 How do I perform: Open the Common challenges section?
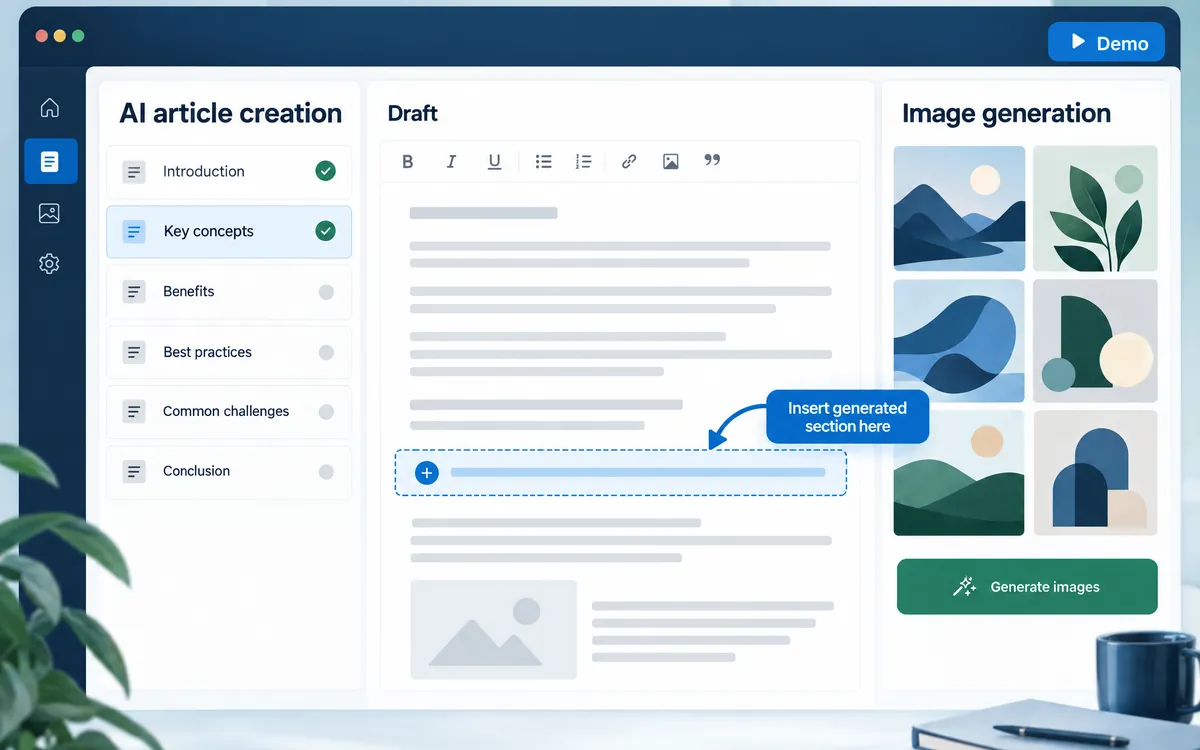pos(229,411)
